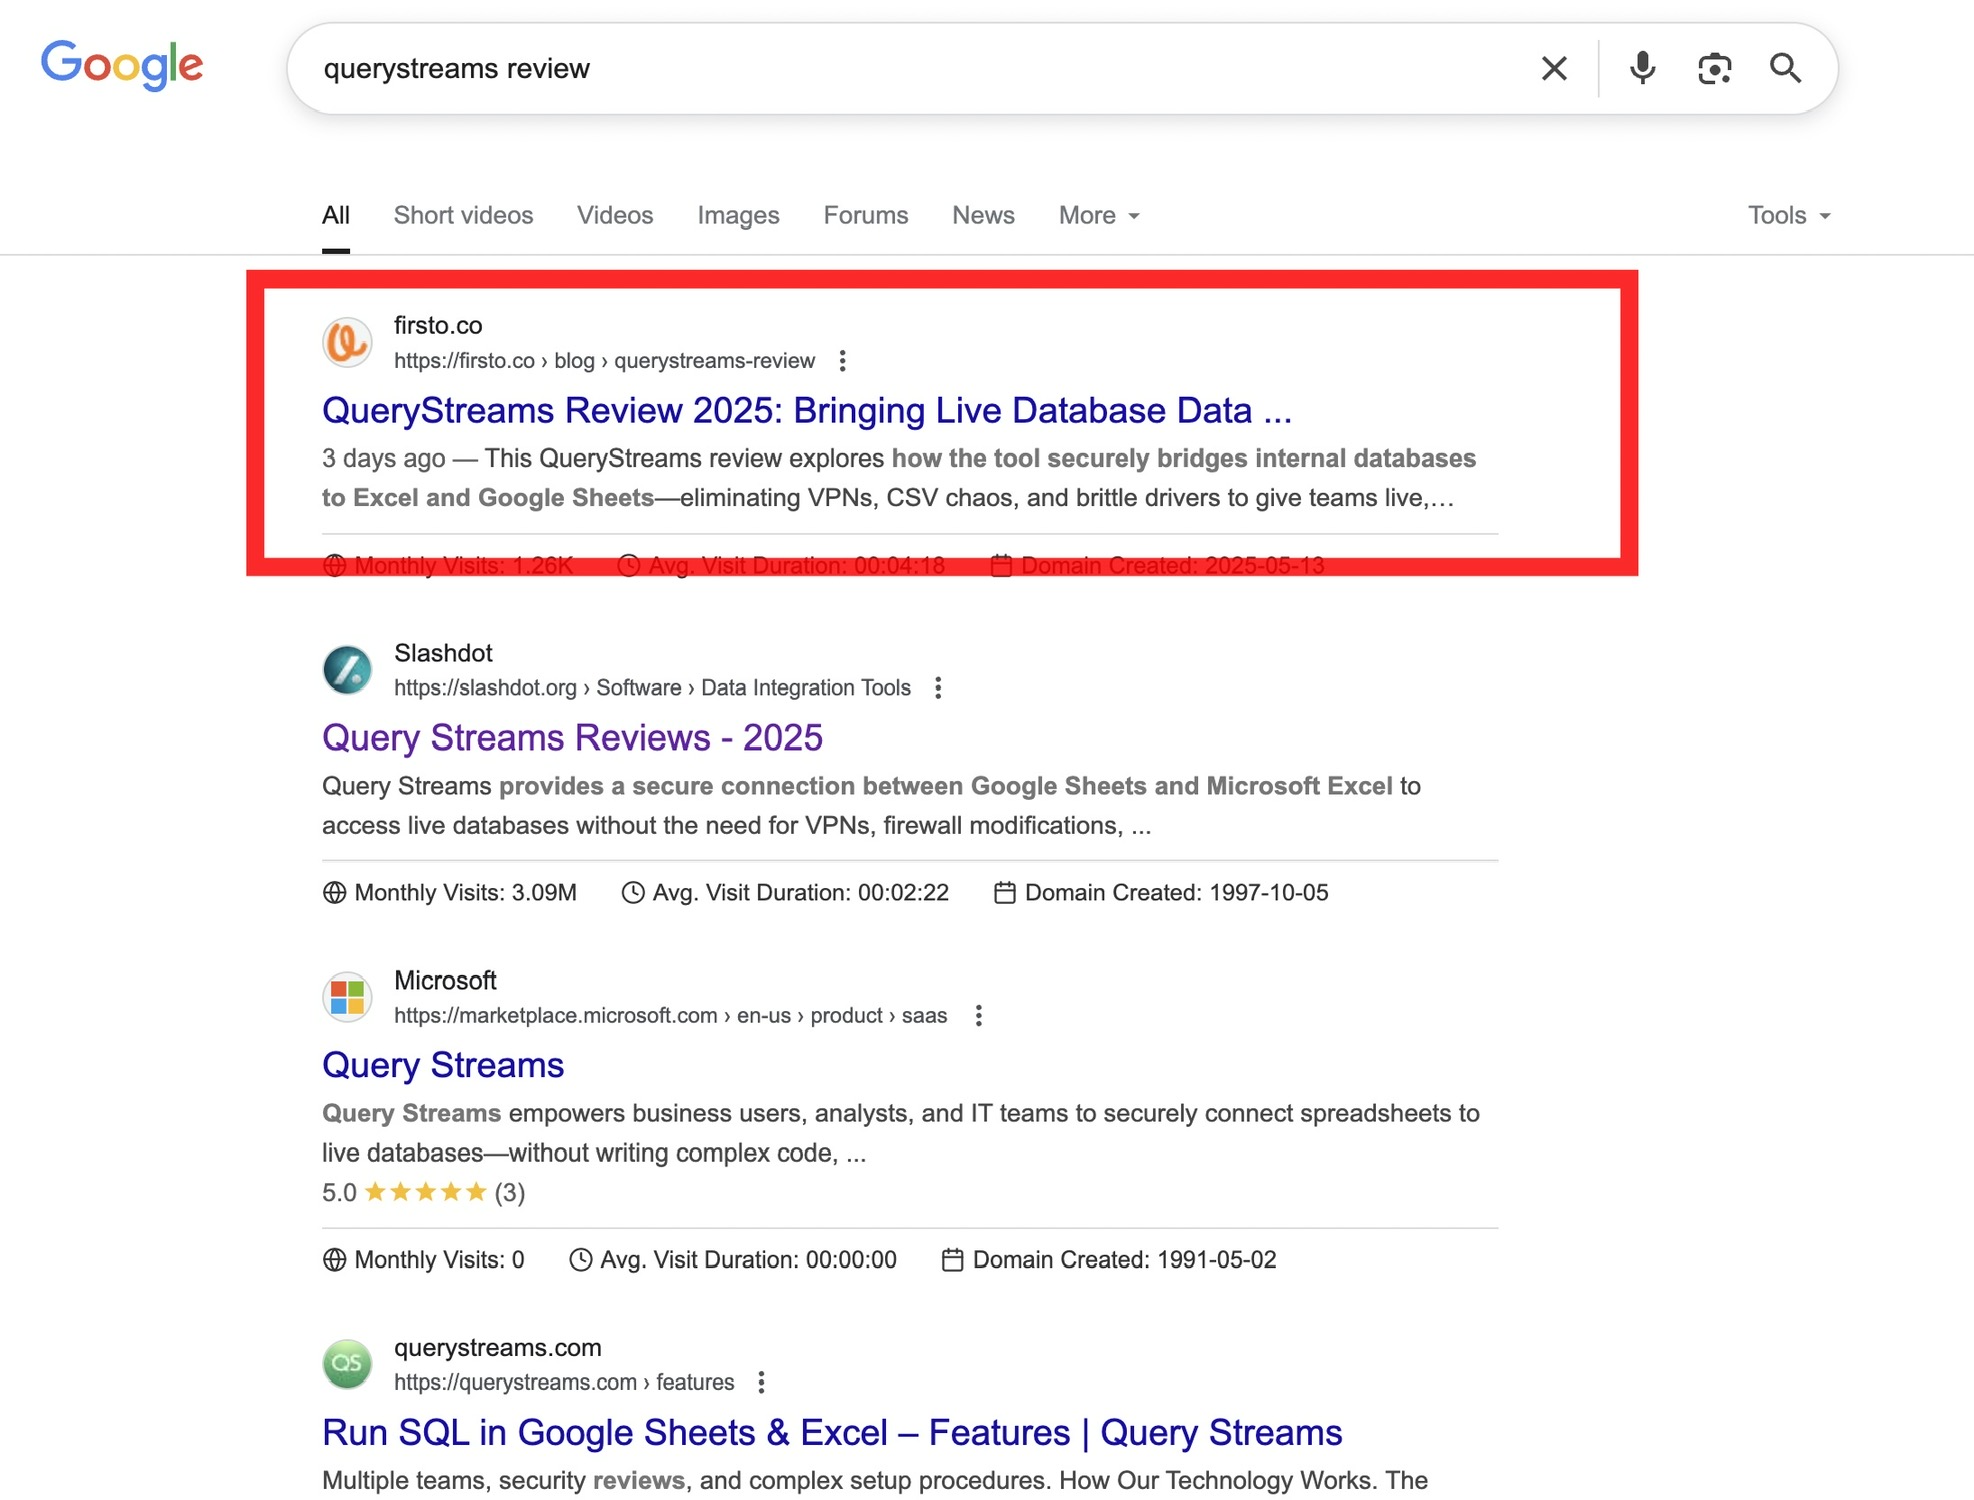Switch to the News tab

(x=983, y=215)
